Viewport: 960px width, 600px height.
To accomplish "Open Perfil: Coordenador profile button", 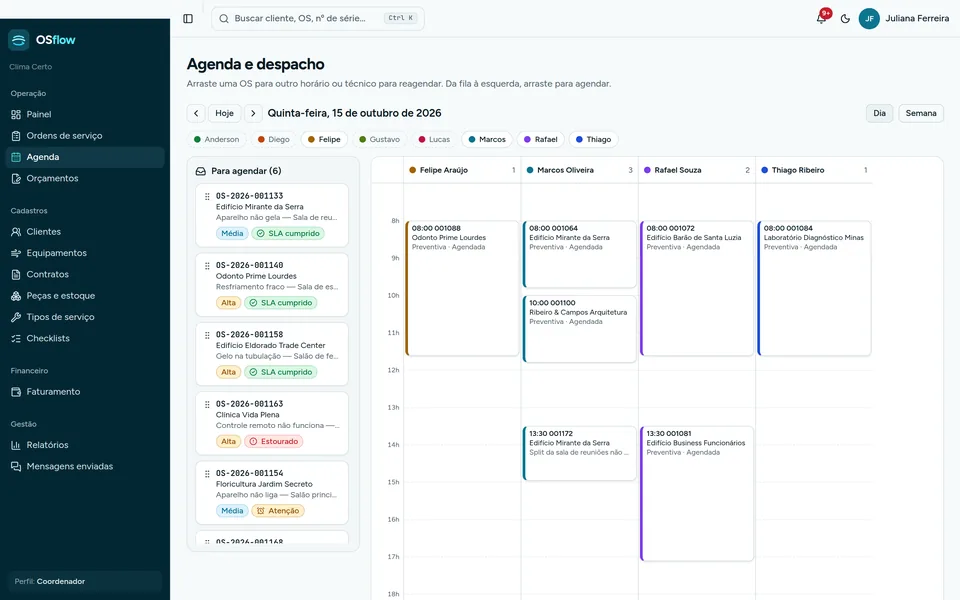I will coord(85,582).
